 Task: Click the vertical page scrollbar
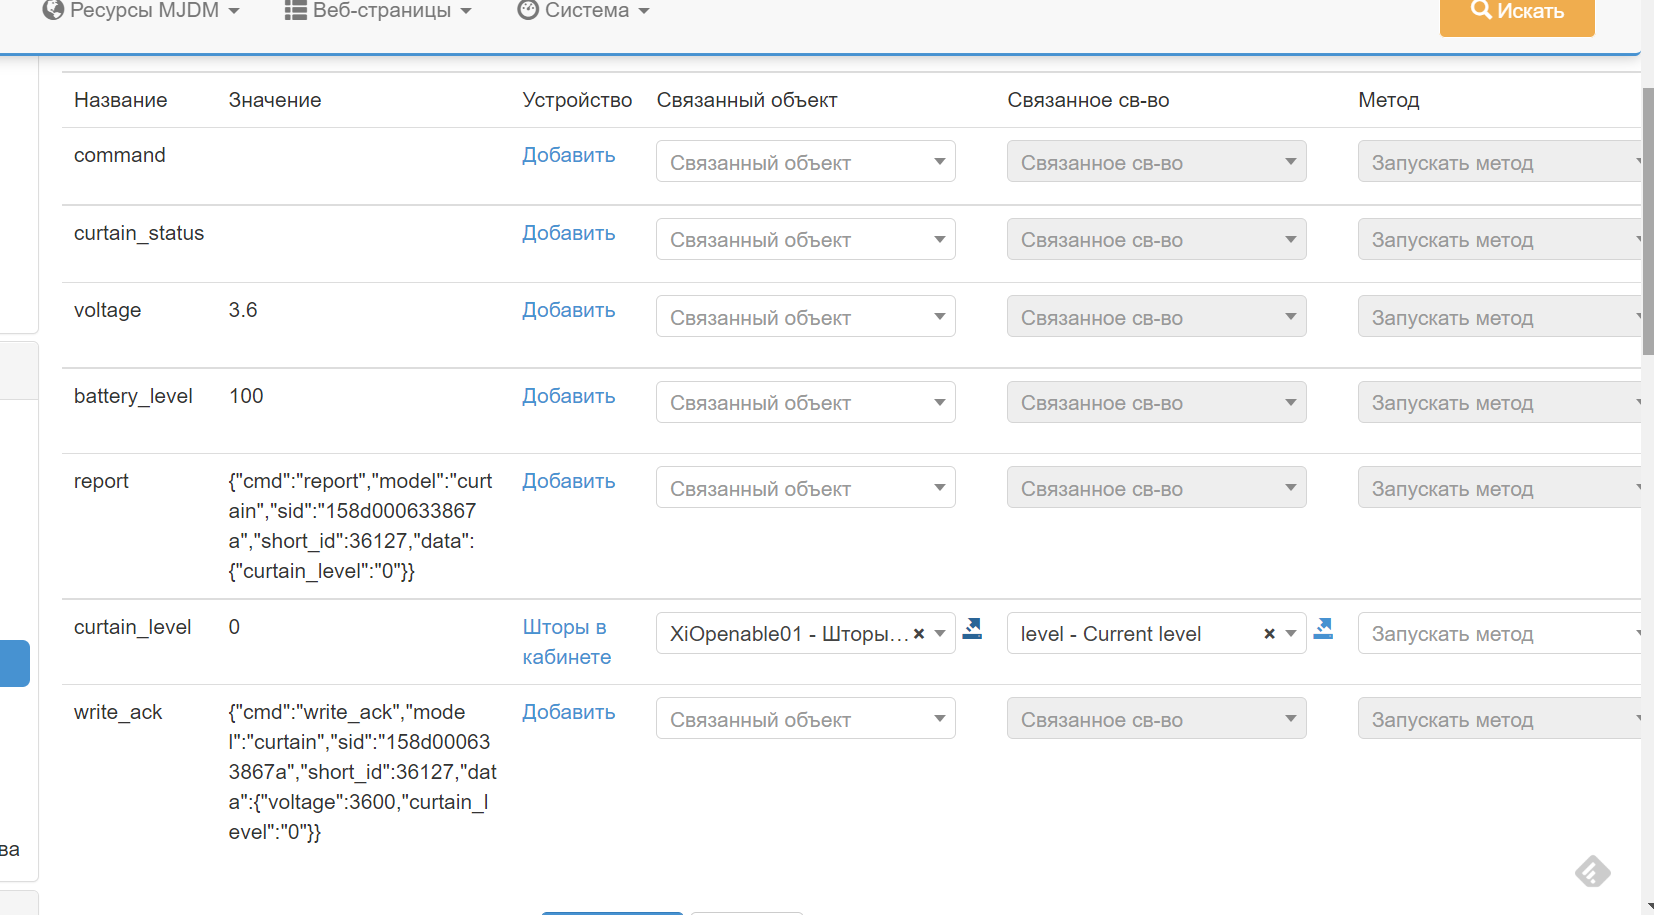[x=1647, y=220]
